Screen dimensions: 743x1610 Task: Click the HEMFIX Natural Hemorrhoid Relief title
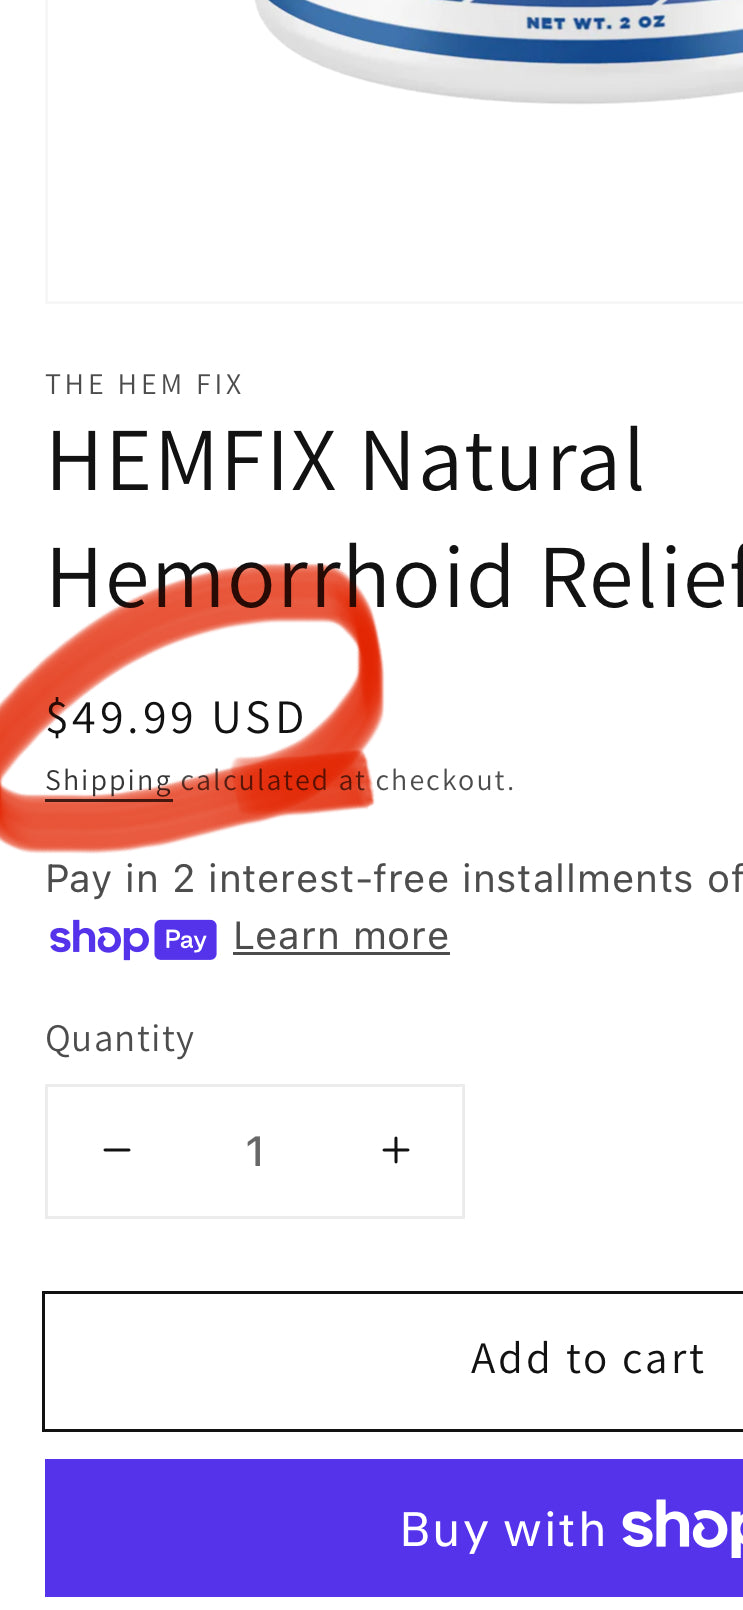(394, 517)
